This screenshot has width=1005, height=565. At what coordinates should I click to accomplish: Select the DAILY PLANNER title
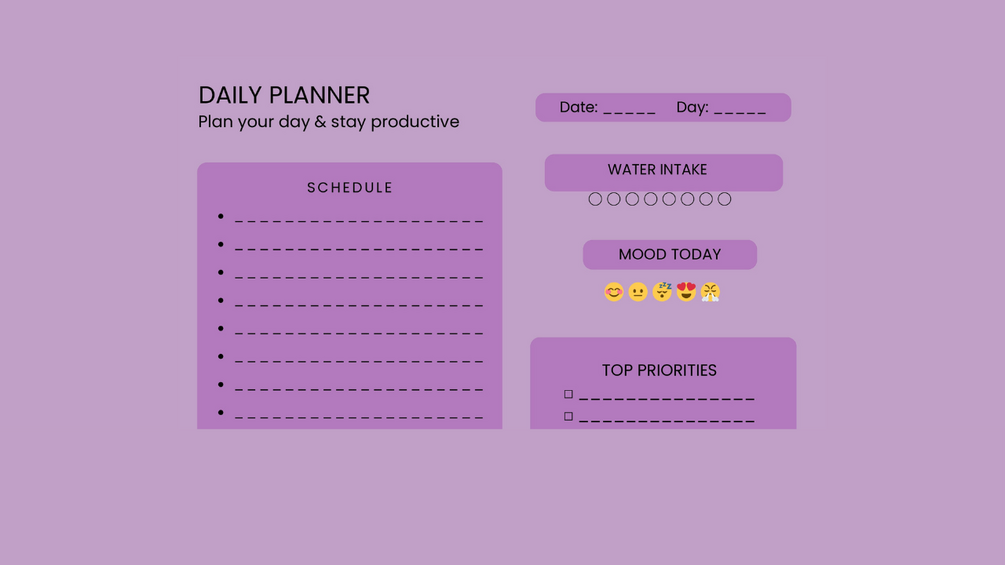[x=284, y=95]
